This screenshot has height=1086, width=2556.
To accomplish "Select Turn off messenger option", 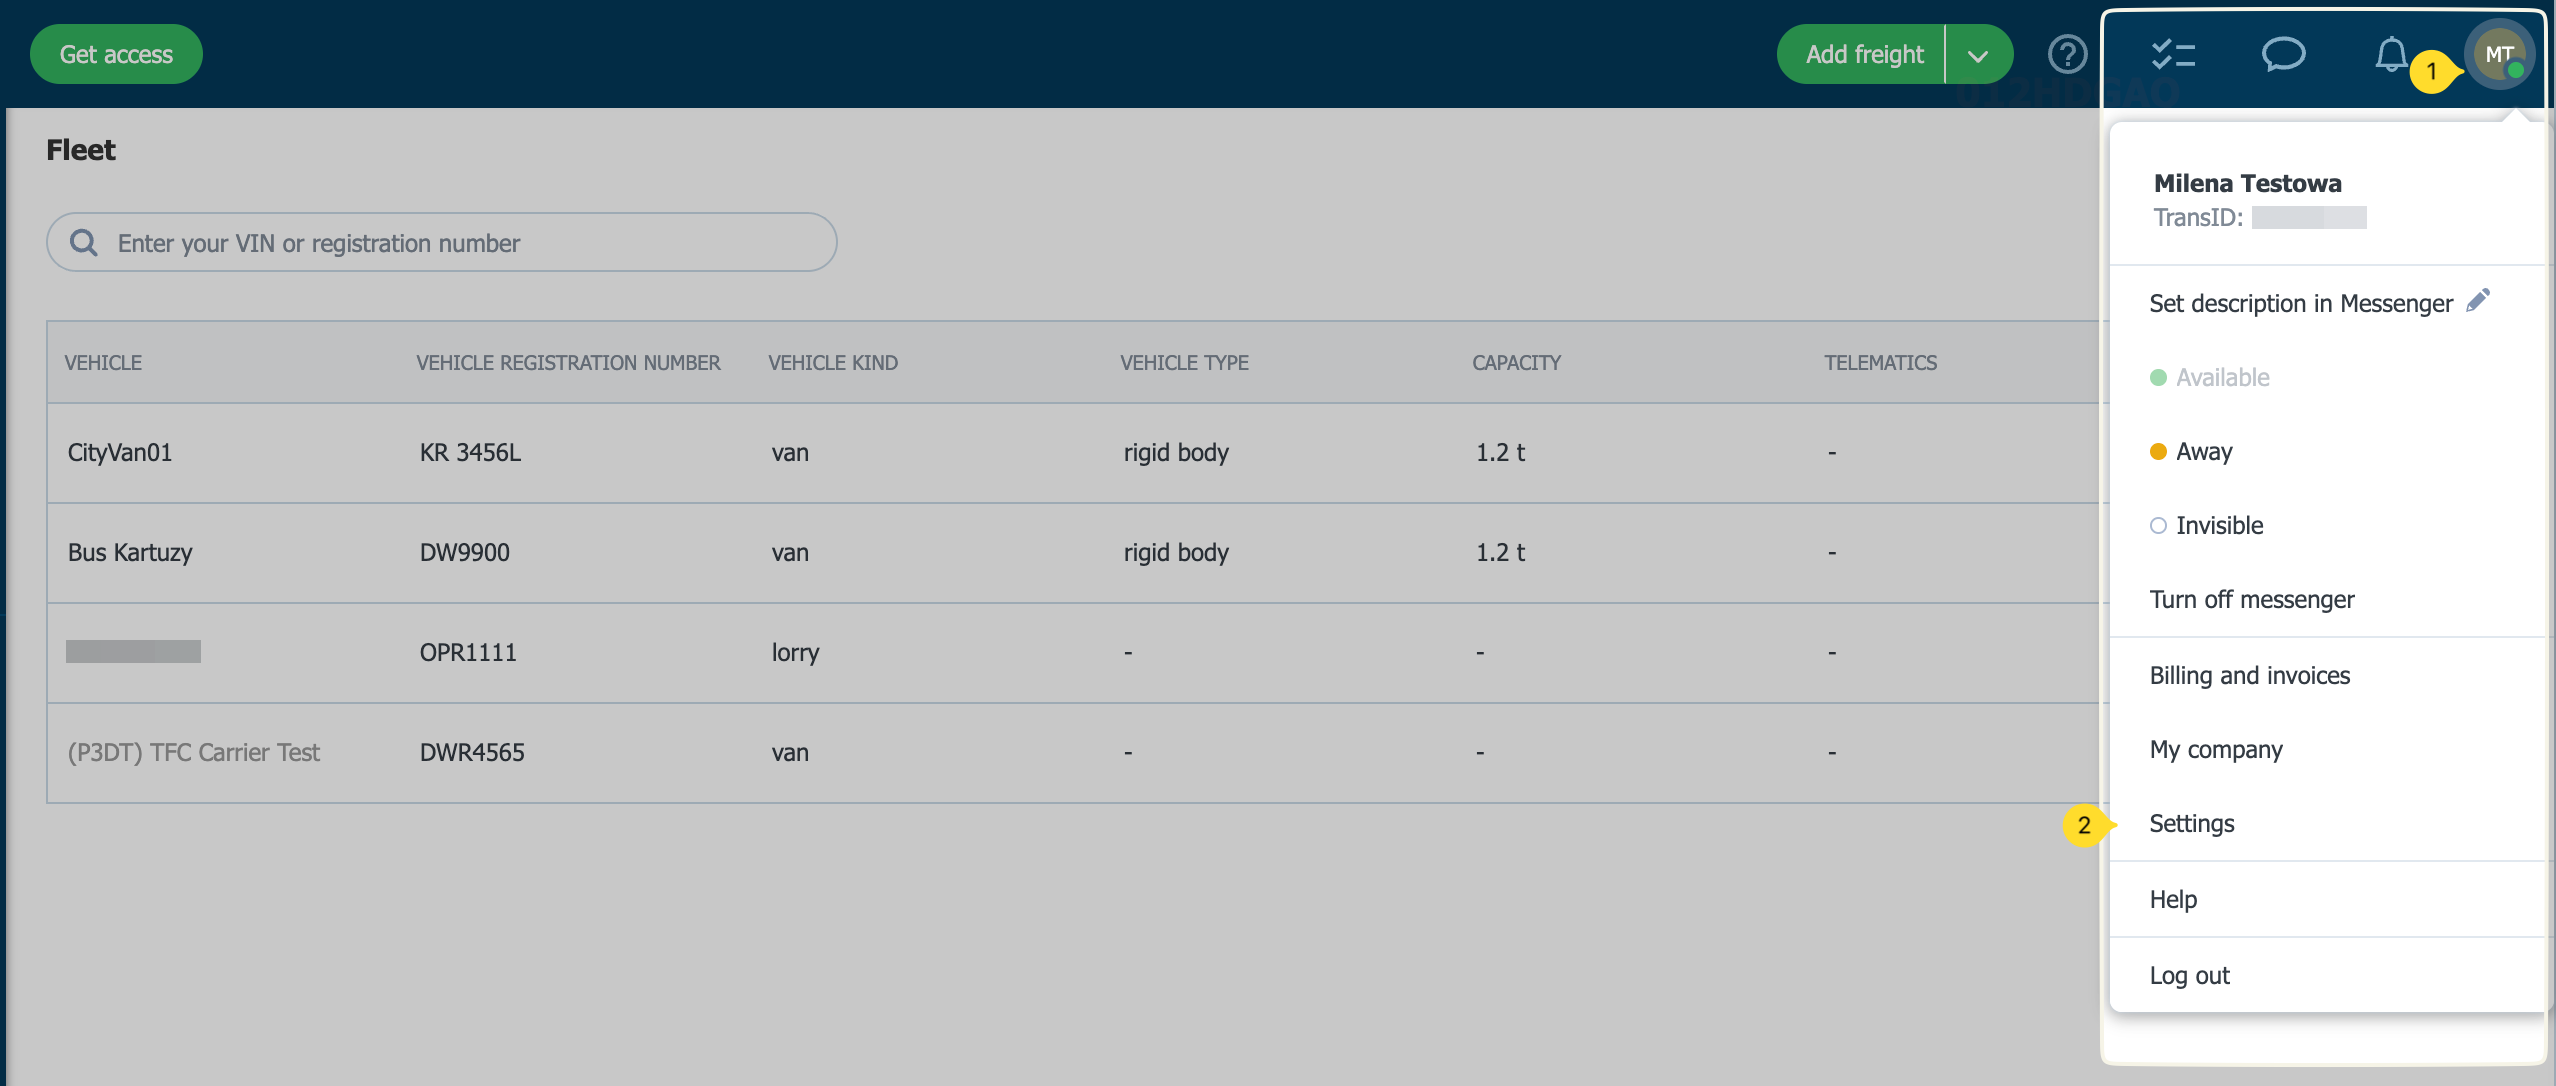I will [2252, 599].
